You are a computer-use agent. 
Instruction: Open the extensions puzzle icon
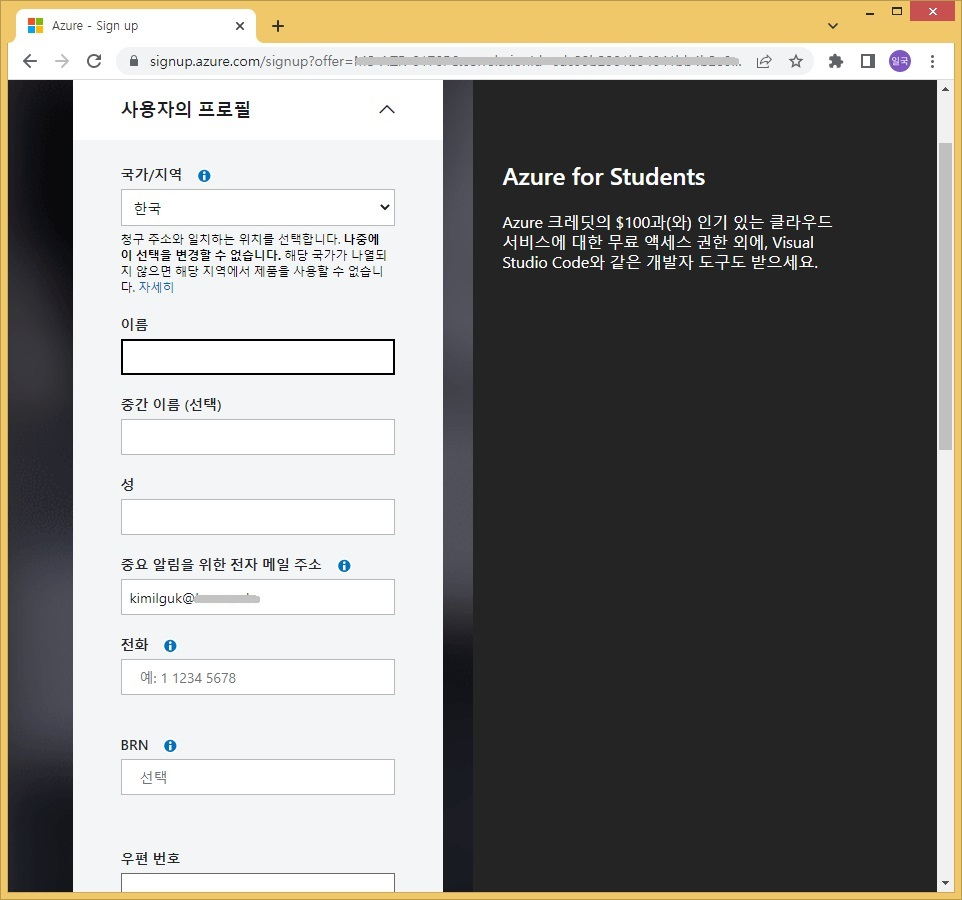[836, 61]
